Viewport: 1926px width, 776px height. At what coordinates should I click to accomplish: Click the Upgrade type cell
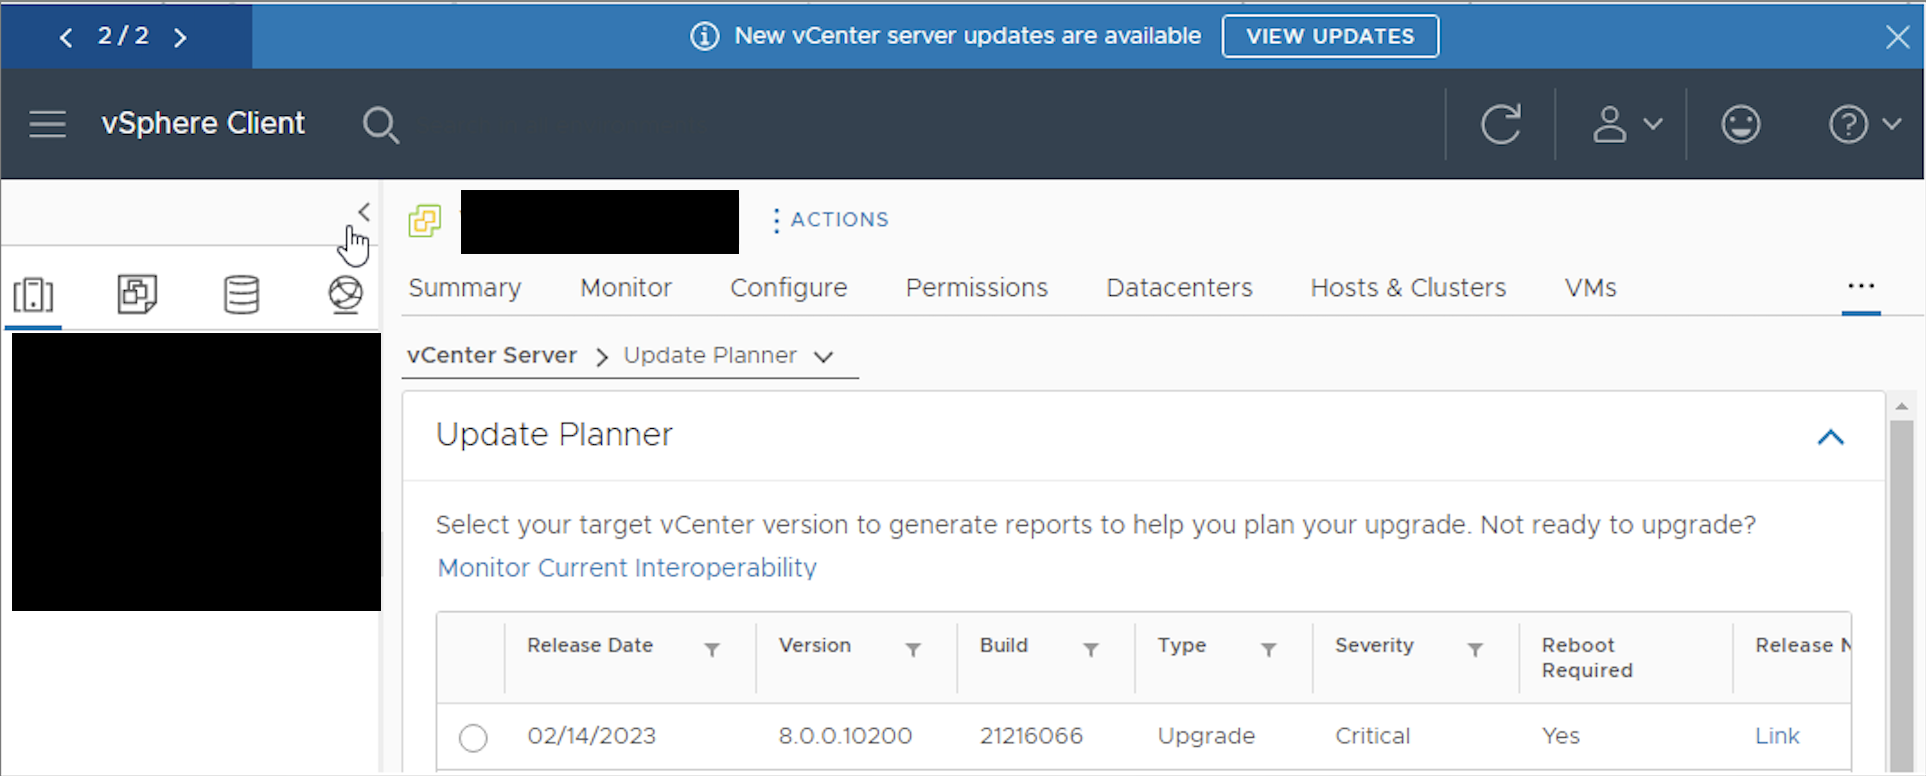(x=1206, y=736)
